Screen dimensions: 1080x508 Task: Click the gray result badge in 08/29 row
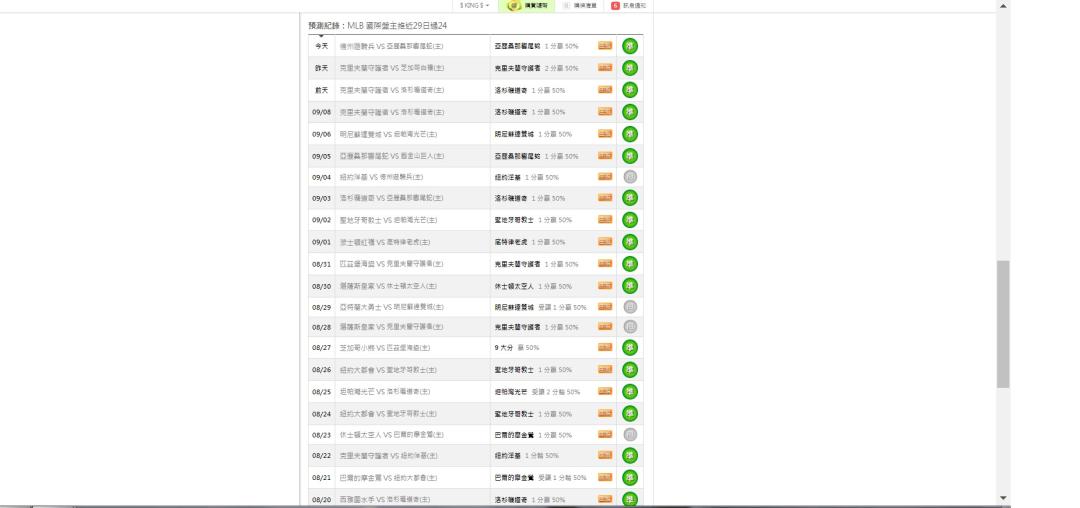click(x=630, y=307)
